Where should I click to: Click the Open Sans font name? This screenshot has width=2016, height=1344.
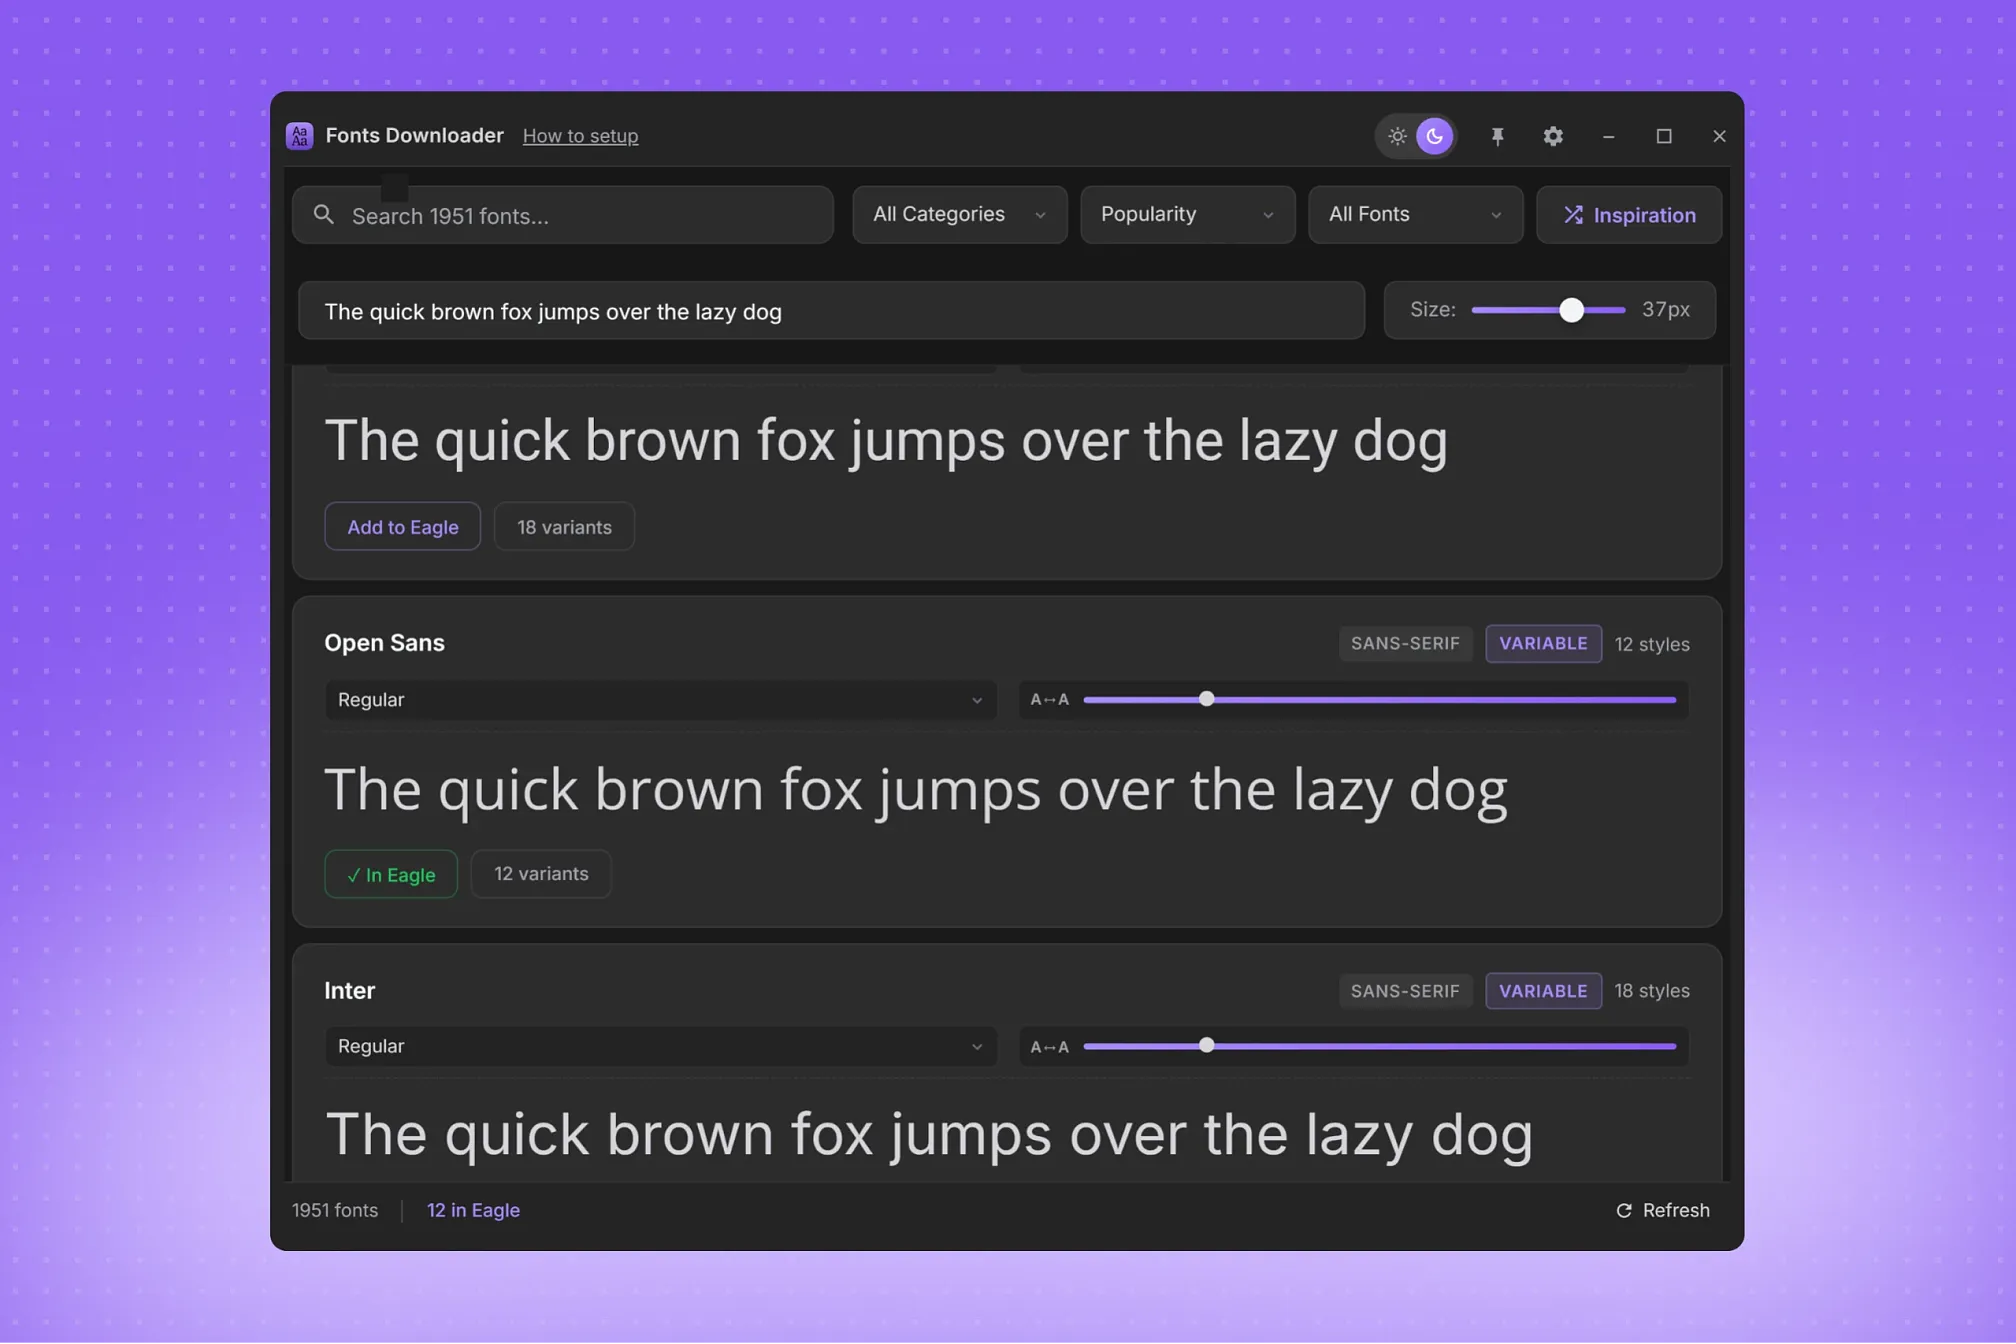tap(384, 643)
